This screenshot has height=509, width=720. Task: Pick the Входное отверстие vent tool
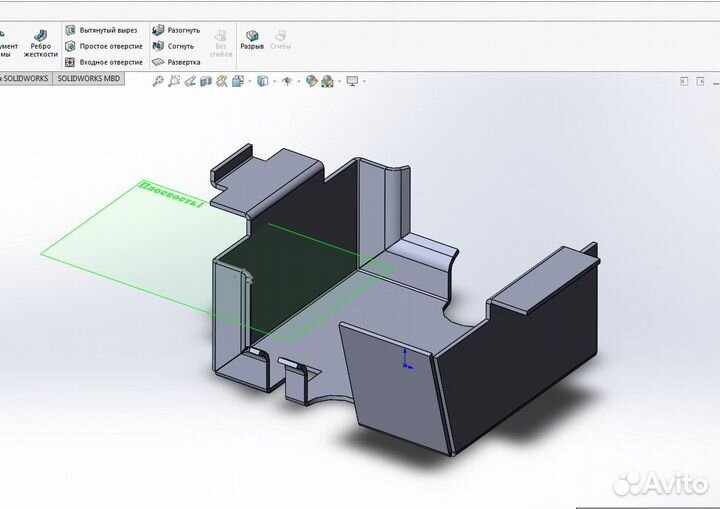(x=104, y=62)
